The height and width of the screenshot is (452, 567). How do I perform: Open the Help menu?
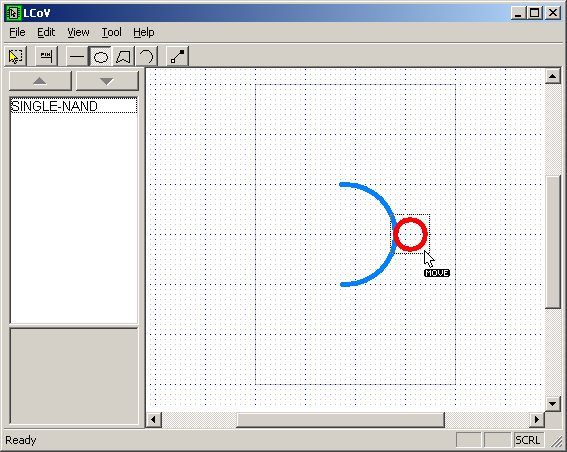click(144, 33)
